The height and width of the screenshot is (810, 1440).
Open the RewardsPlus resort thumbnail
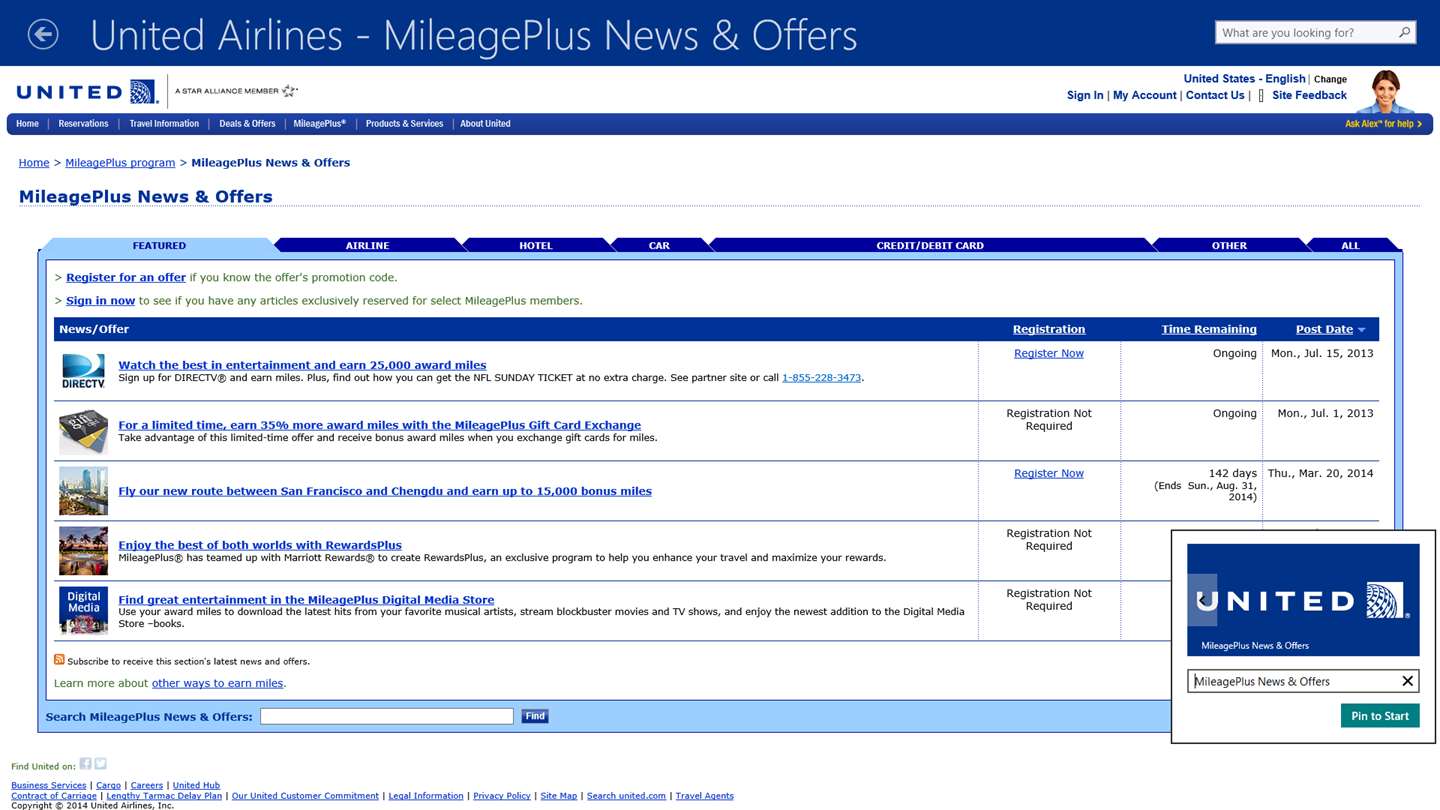click(x=83, y=551)
